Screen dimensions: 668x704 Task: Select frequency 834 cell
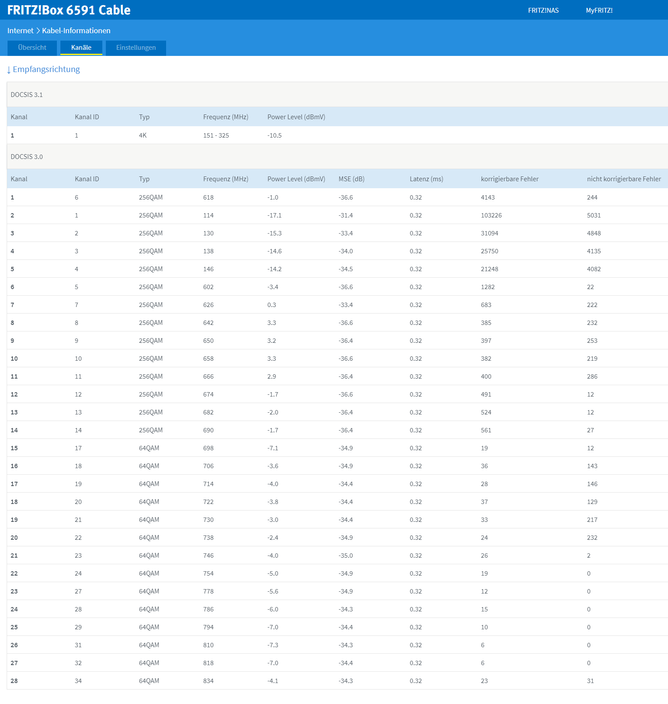208,681
